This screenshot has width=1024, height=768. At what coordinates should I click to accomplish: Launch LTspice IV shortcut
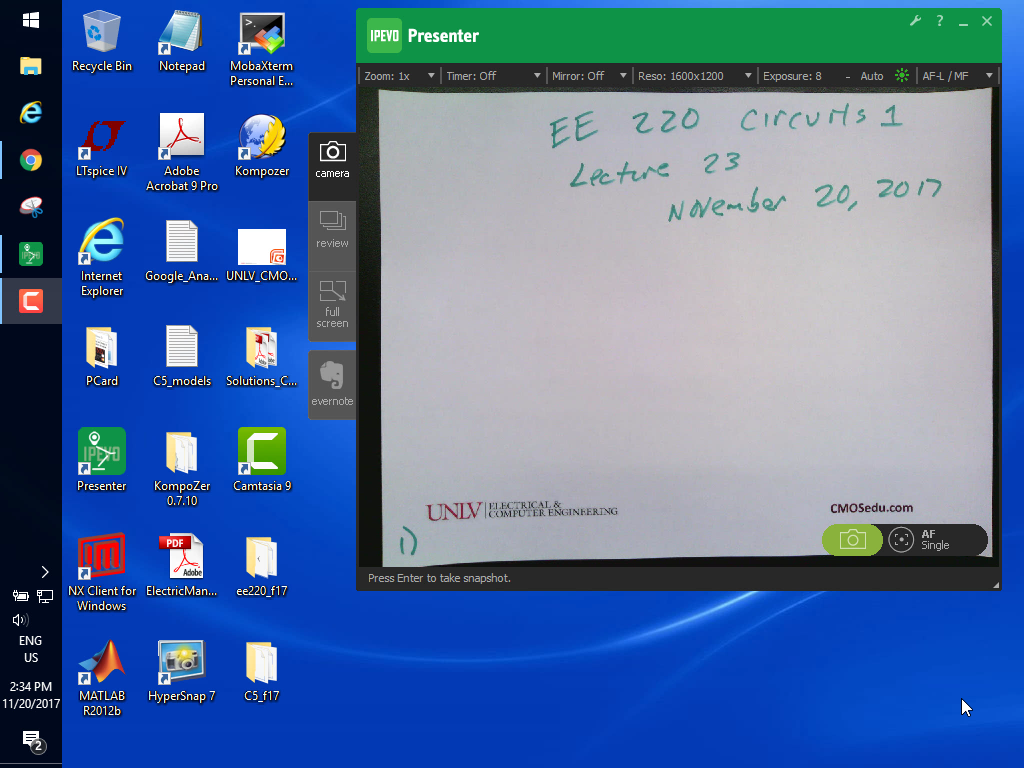pos(101,147)
